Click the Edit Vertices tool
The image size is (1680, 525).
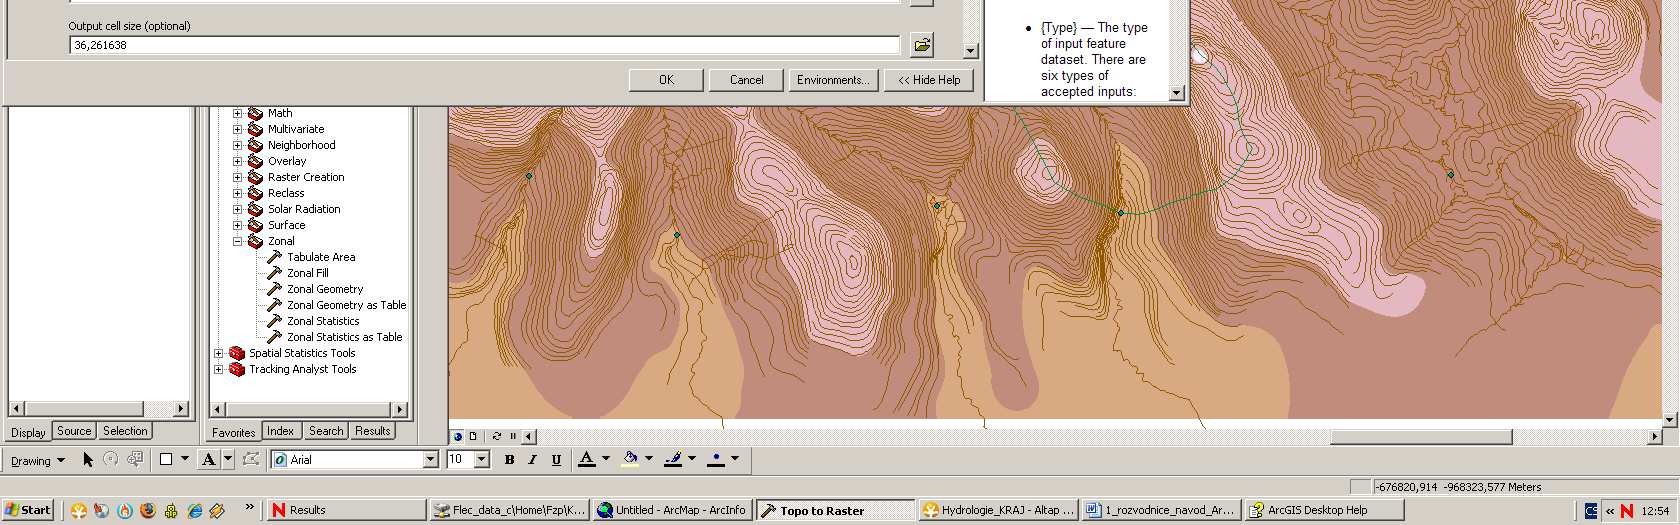(x=251, y=459)
